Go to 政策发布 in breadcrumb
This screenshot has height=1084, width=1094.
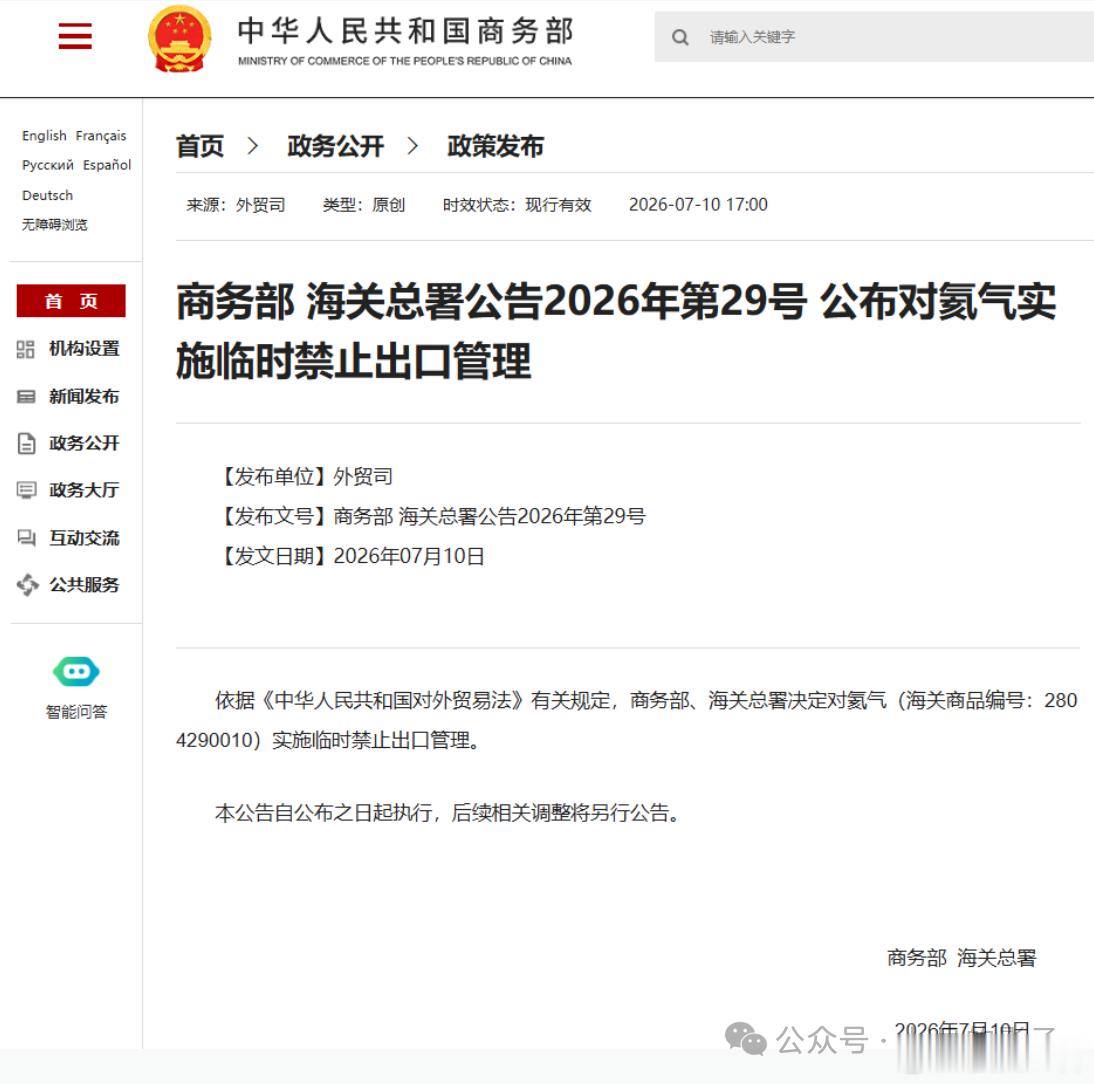[495, 146]
